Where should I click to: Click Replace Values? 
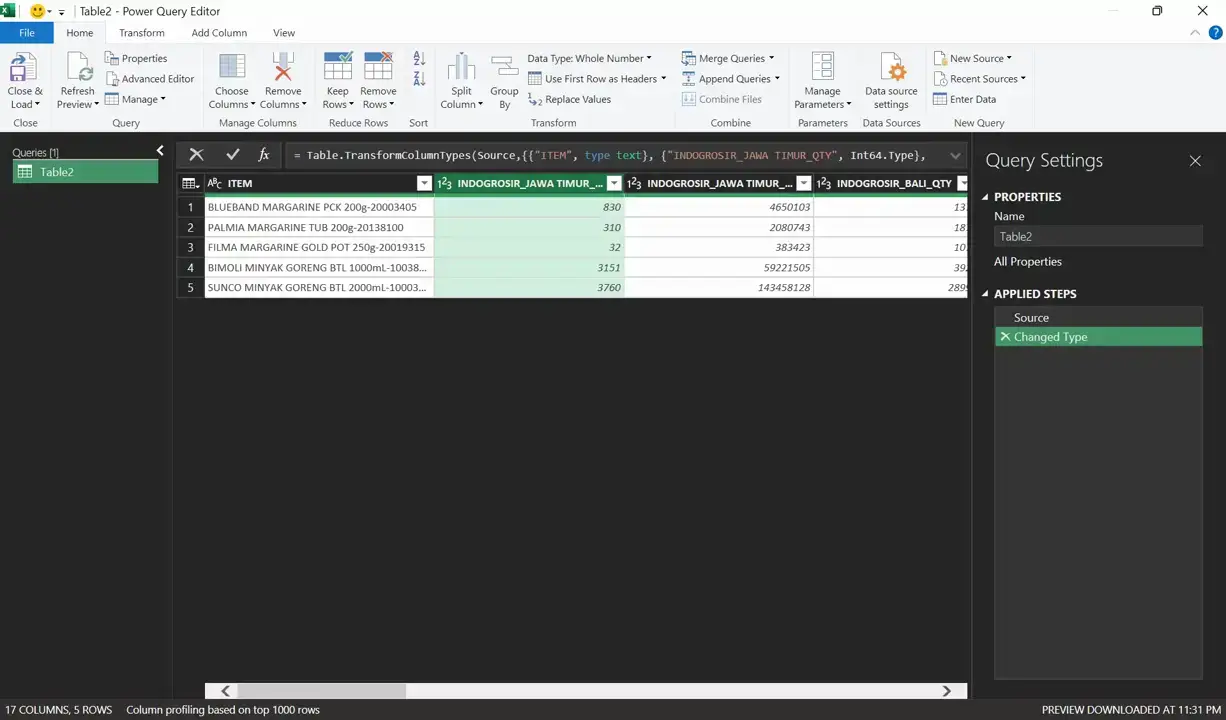(569, 99)
